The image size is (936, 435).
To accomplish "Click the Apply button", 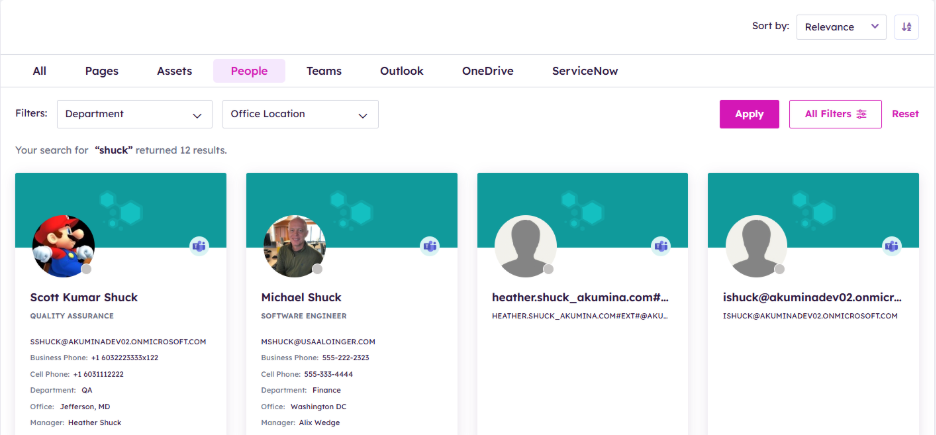I will pos(749,114).
